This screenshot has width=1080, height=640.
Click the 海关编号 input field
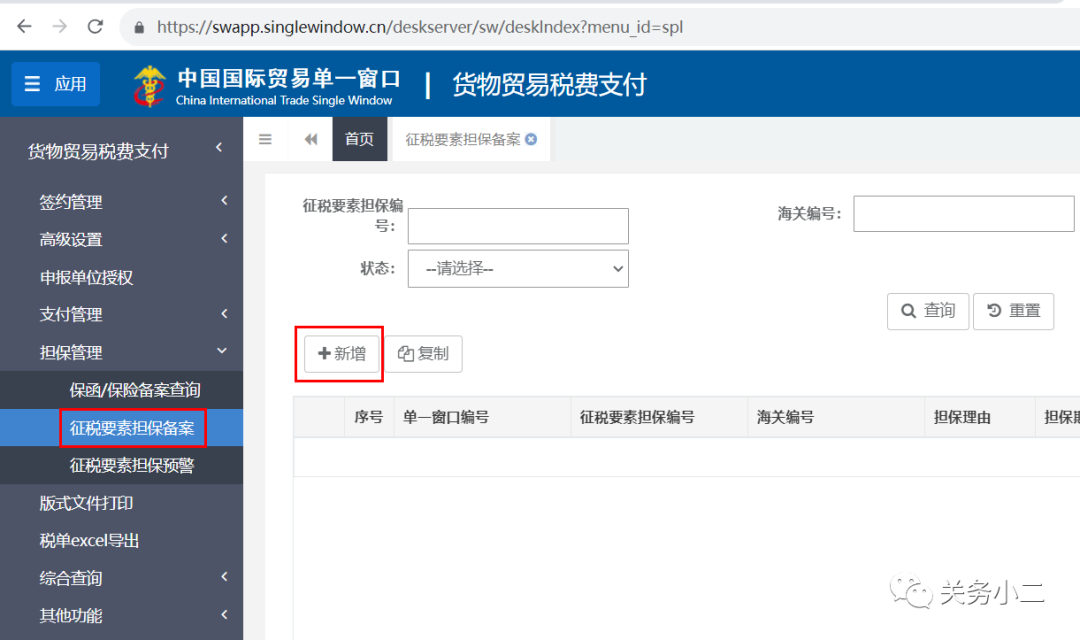coord(963,213)
